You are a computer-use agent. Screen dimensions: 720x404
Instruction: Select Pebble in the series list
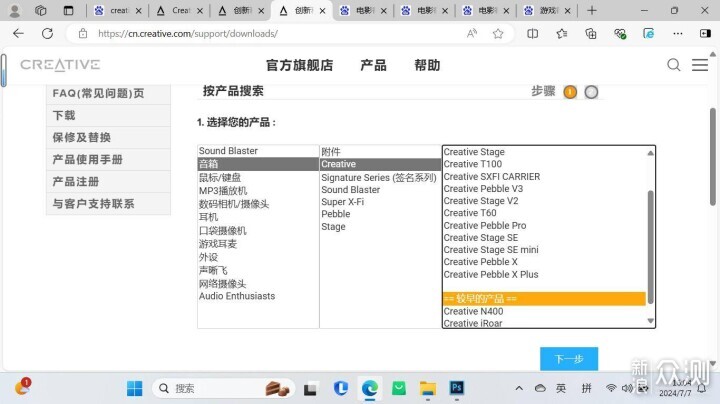[380, 214]
